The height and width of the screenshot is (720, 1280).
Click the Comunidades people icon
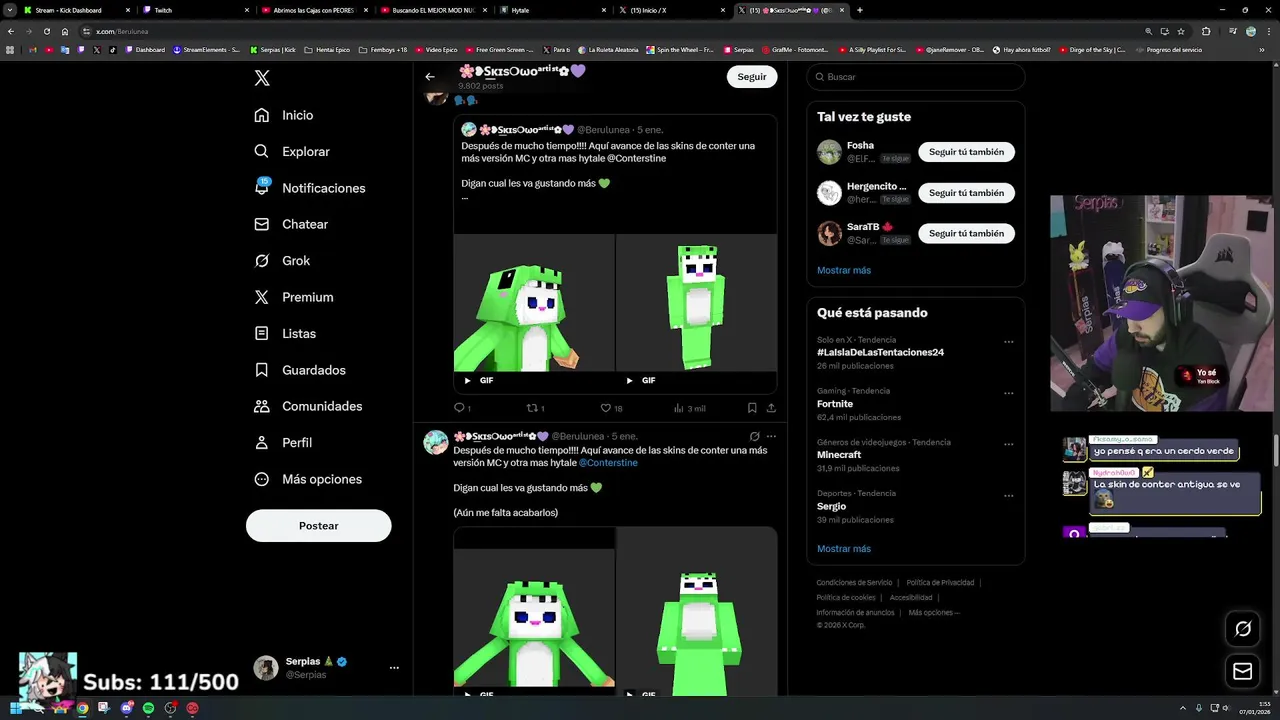click(262, 406)
